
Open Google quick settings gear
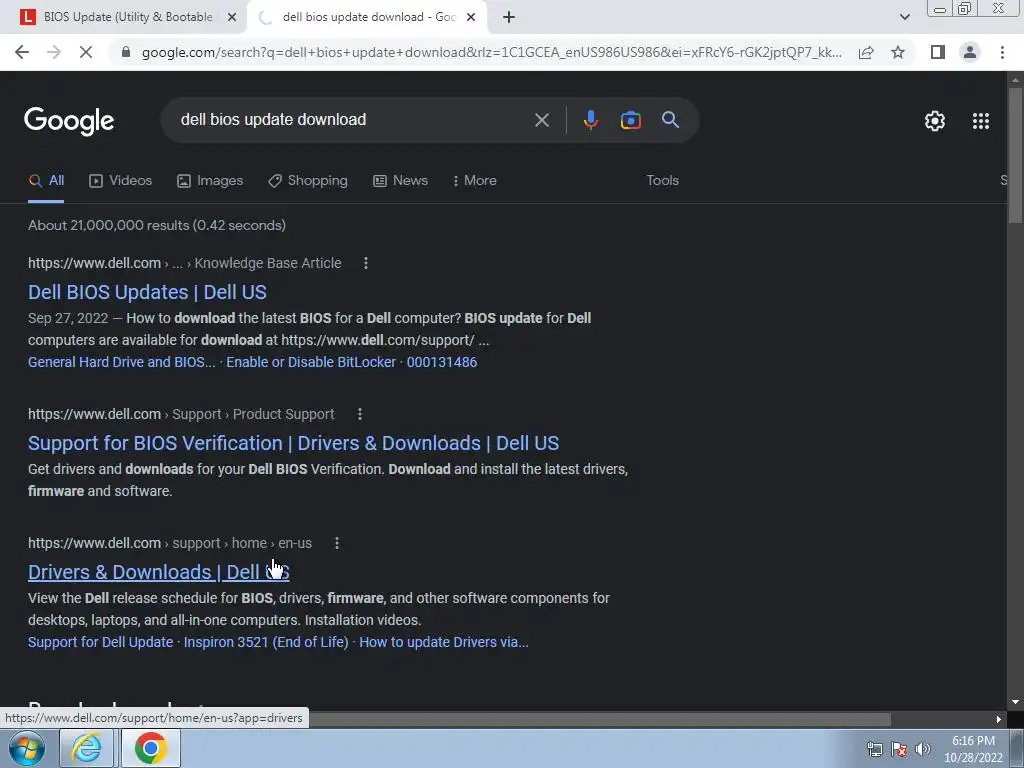click(935, 121)
